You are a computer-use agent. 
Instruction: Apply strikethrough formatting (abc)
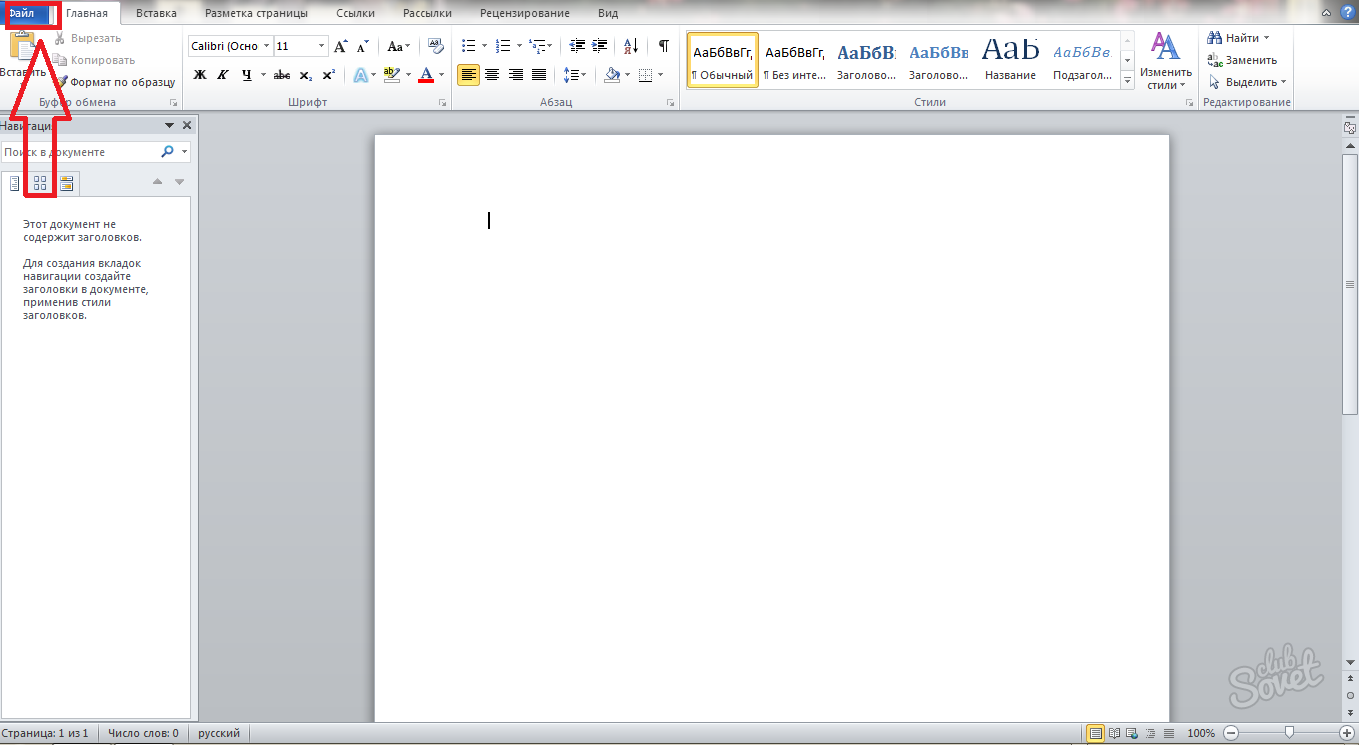(x=282, y=74)
